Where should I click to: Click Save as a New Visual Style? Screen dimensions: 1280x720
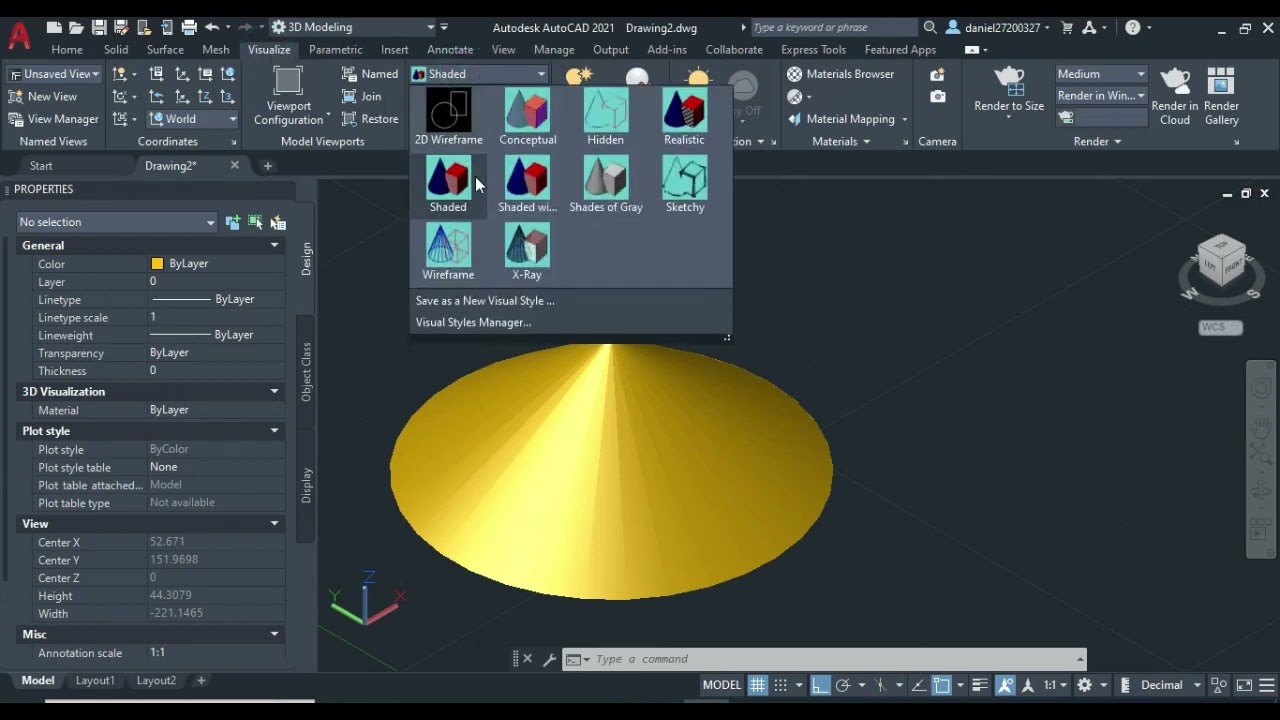pyautogui.click(x=485, y=300)
